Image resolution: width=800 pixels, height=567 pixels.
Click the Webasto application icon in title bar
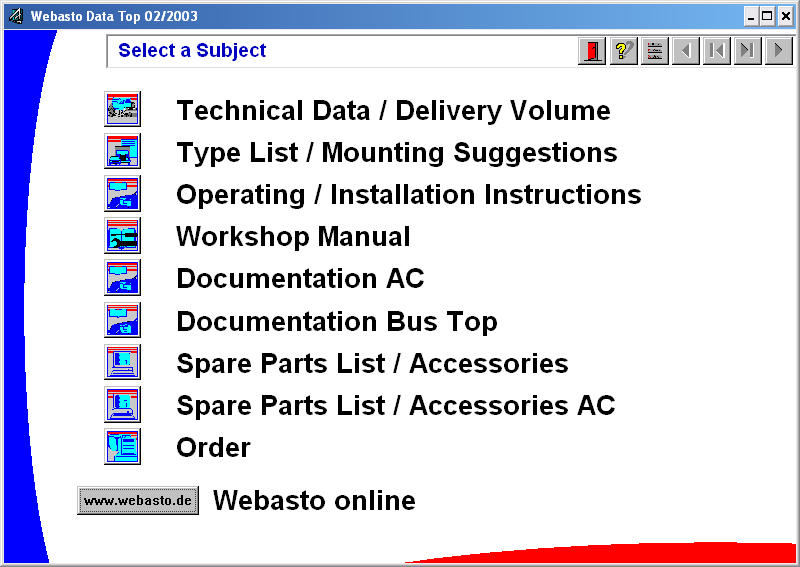click(x=16, y=16)
